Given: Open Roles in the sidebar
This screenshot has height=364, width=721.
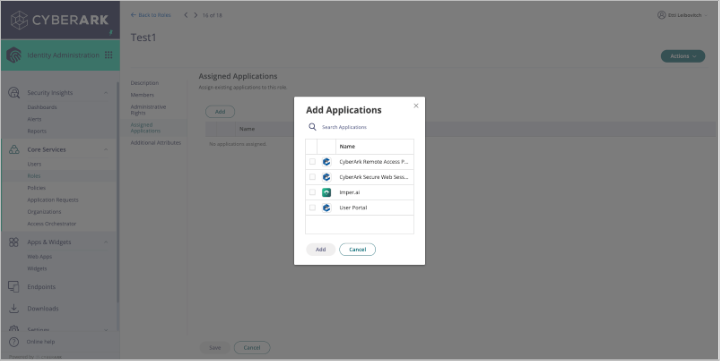Looking at the screenshot, I should pos(34,176).
